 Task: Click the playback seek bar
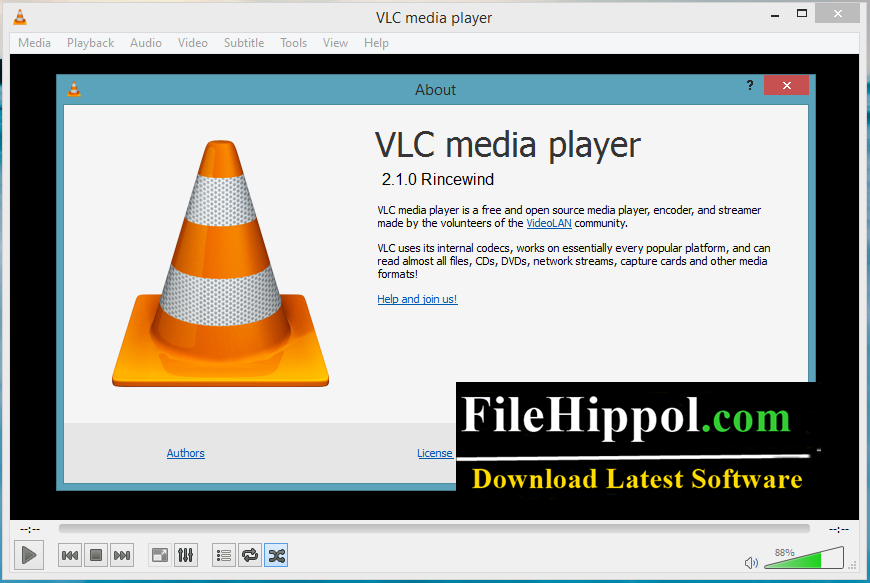pyautogui.click(x=434, y=529)
